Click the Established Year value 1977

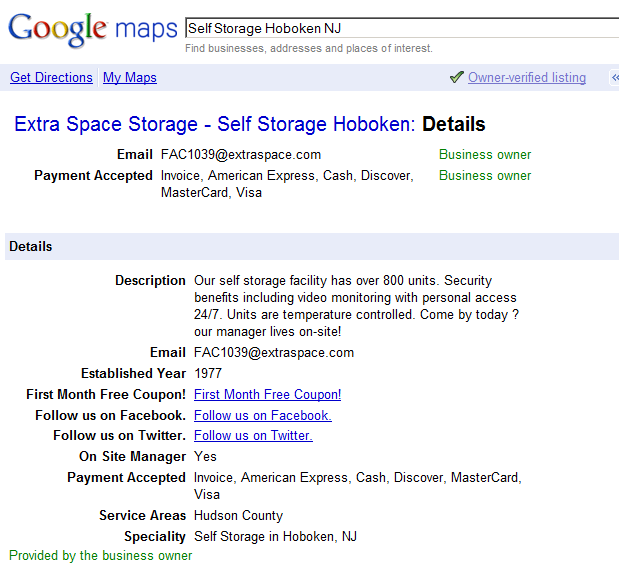[x=208, y=374]
